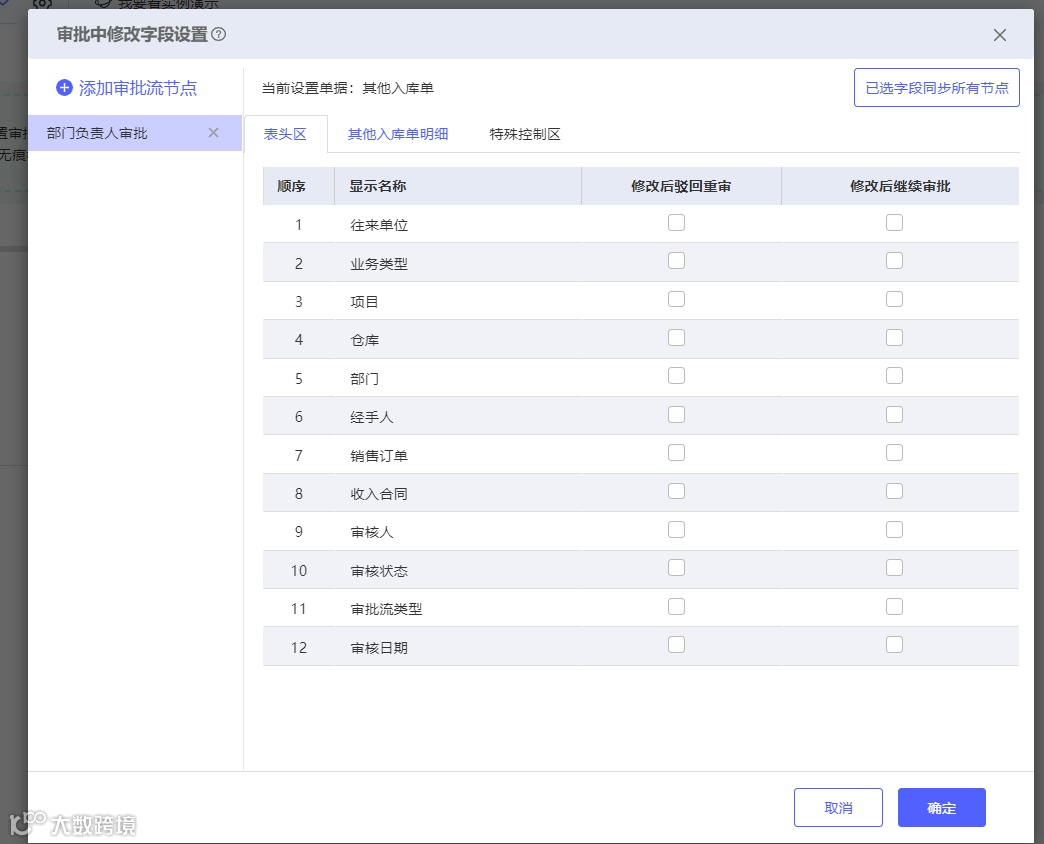Check 修改后驳回重审 for 审核状态
Viewport: 1044px width, 844px height.
click(x=676, y=568)
